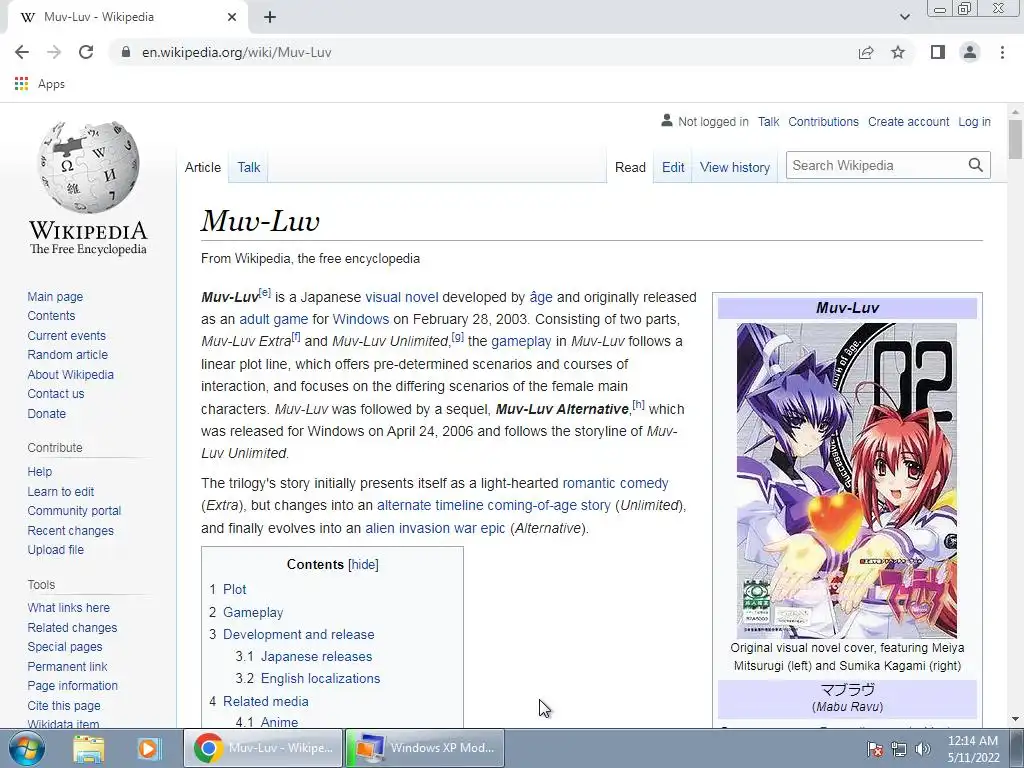This screenshot has height=768, width=1024.
Task: Click the Donate sidebar link
Action: pyautogui.click(x=46, y=413)
